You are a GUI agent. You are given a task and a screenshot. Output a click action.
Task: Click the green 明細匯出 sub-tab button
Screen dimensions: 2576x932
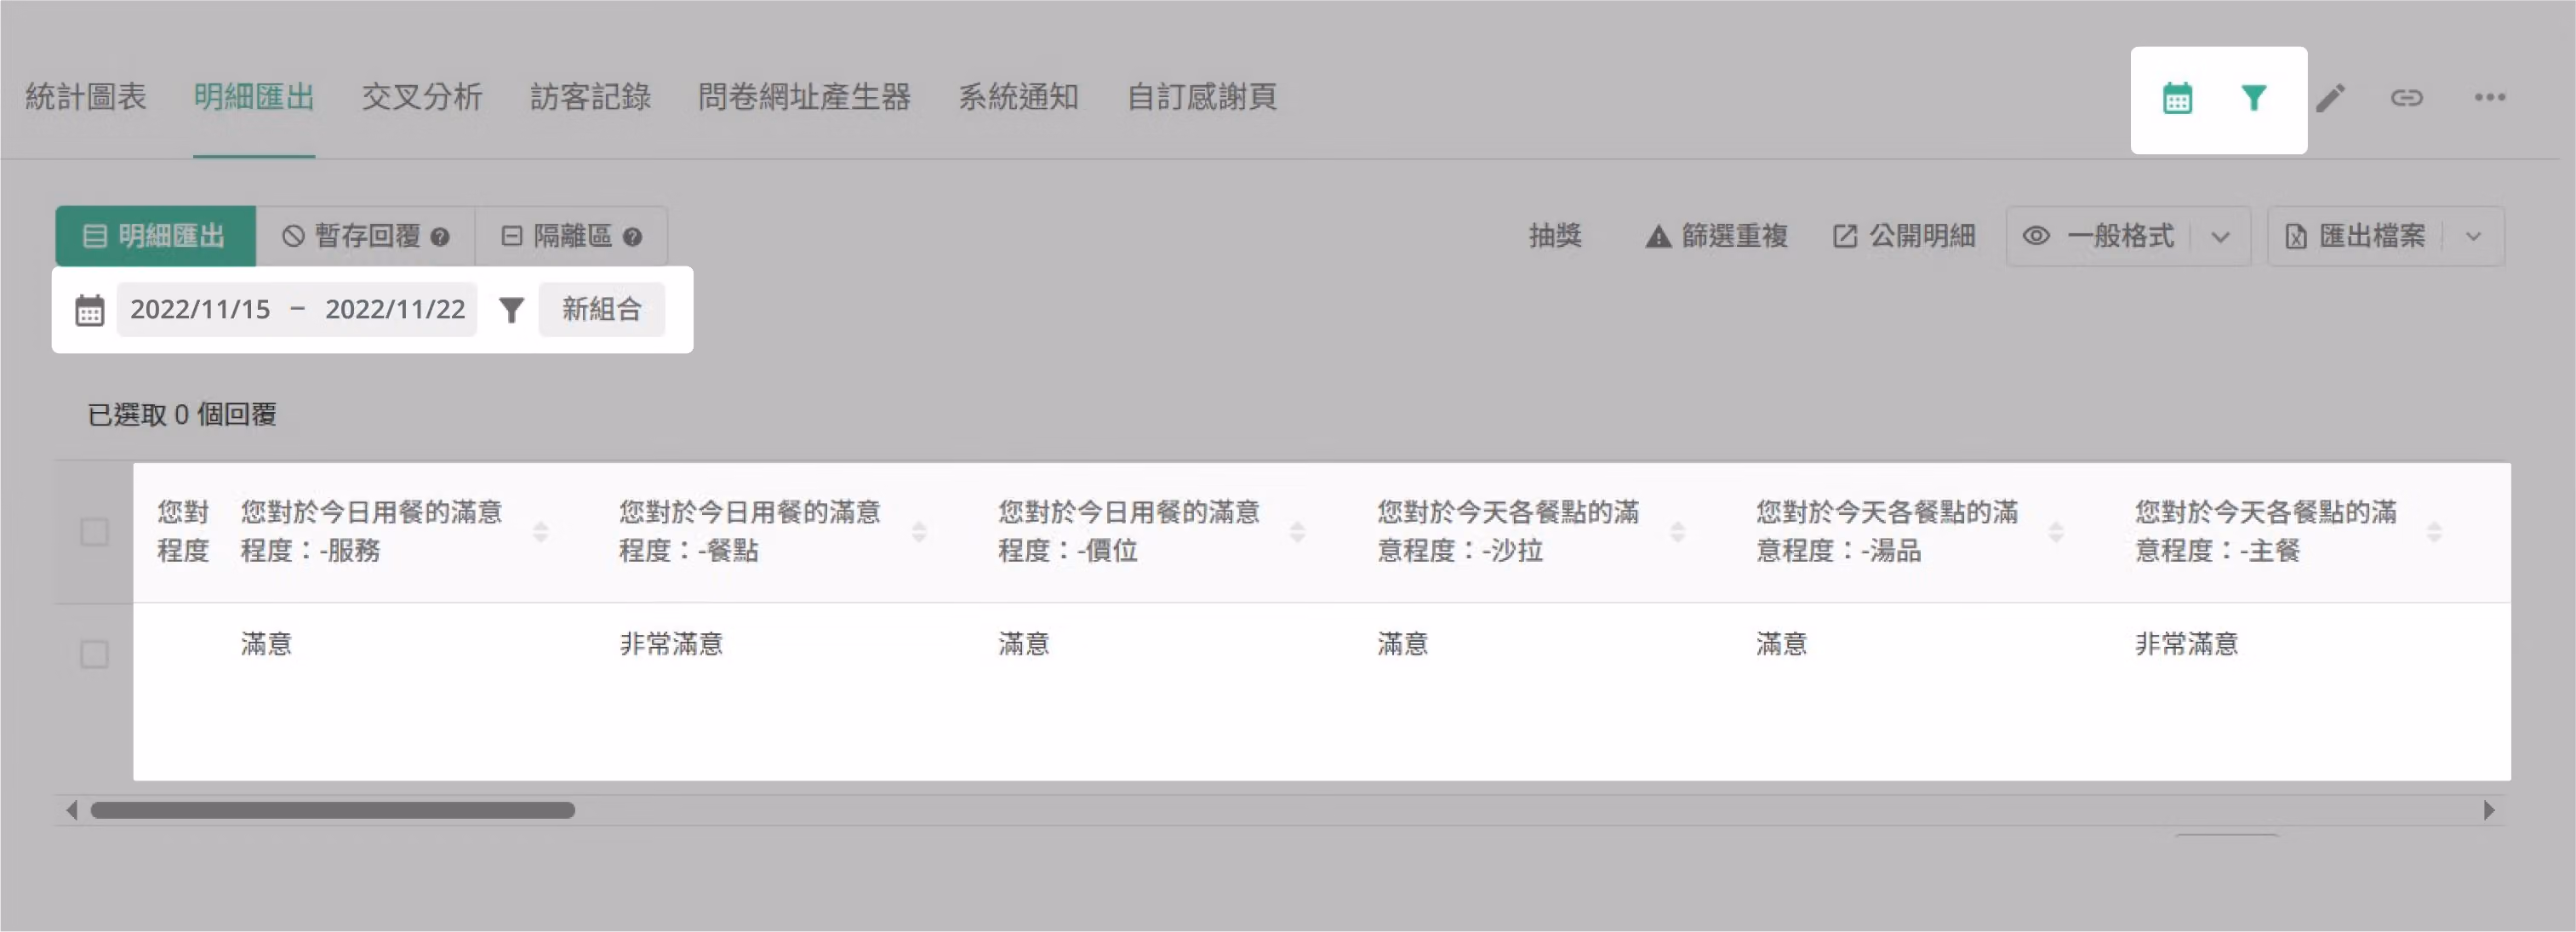pos(155,236)
